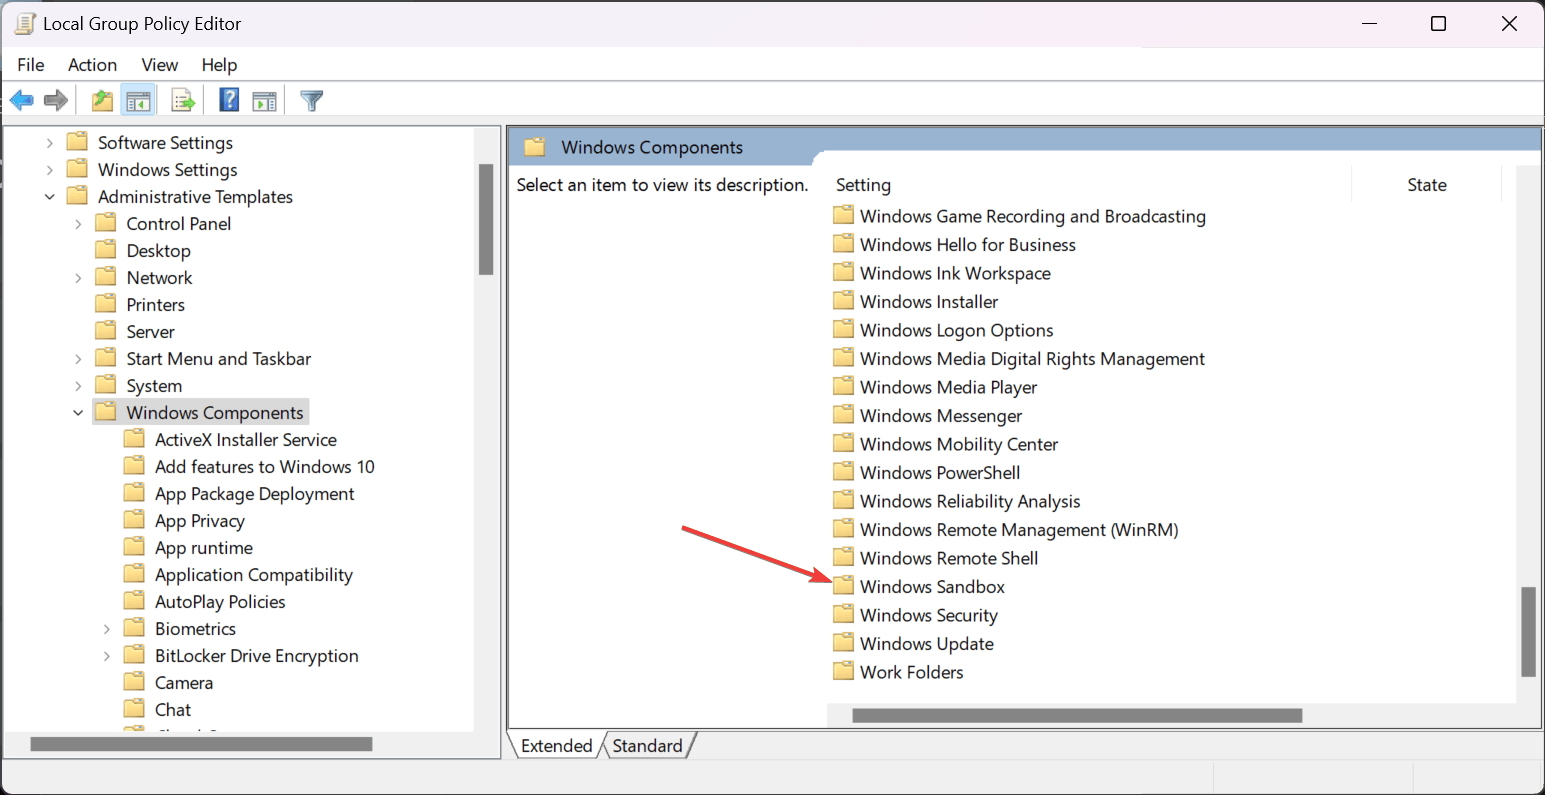
Task: Expand the BitLocker Drive Encryption node
Action: tap(107, 656)
